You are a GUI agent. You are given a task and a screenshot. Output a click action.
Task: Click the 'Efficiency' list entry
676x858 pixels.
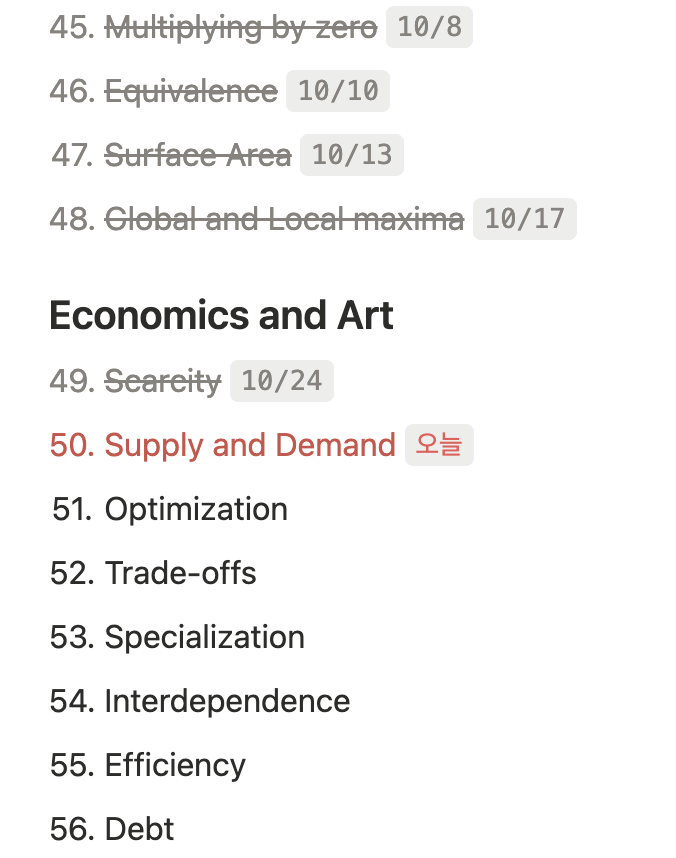[x=175, y=765]
